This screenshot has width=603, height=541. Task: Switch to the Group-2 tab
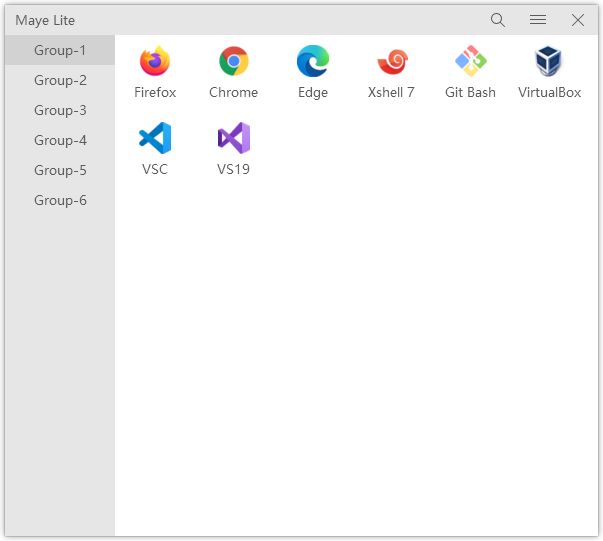[60, 80]
